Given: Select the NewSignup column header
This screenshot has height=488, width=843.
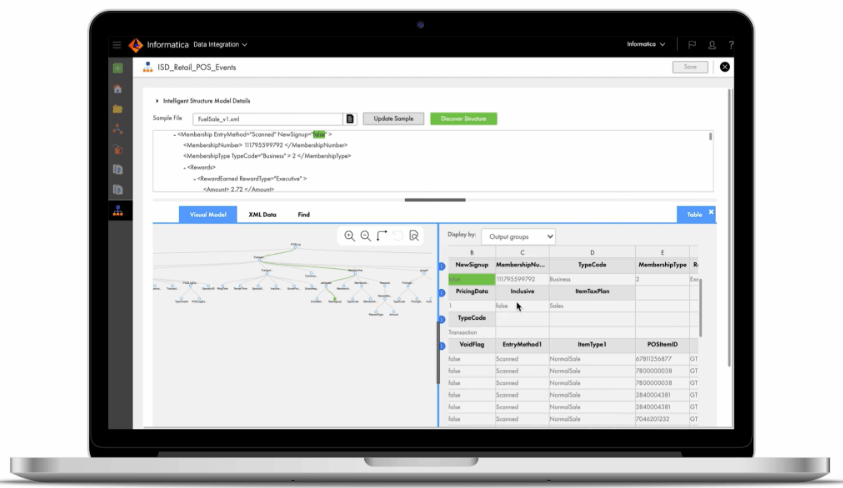Looking at the screenshot, I should [471, 265].
